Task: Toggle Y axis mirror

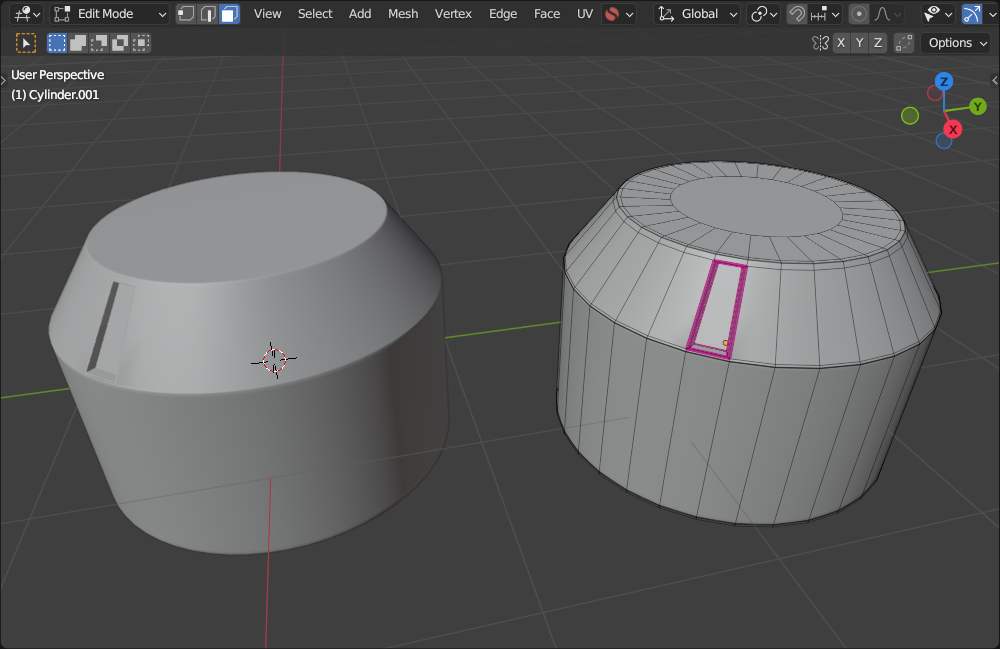Action: click(x=860, y=43)
